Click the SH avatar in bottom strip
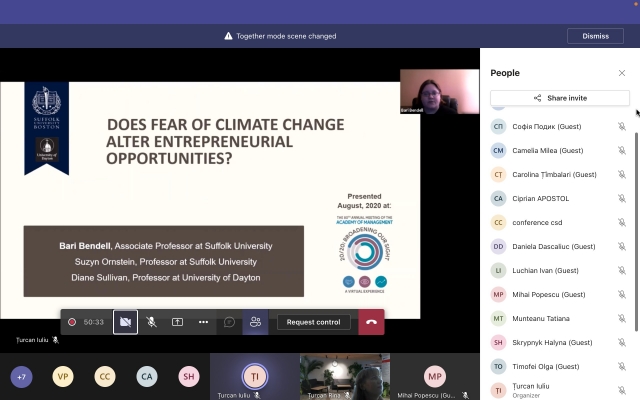Image resolution: width=640 pixels, height=400 pixels. point(189,376)
